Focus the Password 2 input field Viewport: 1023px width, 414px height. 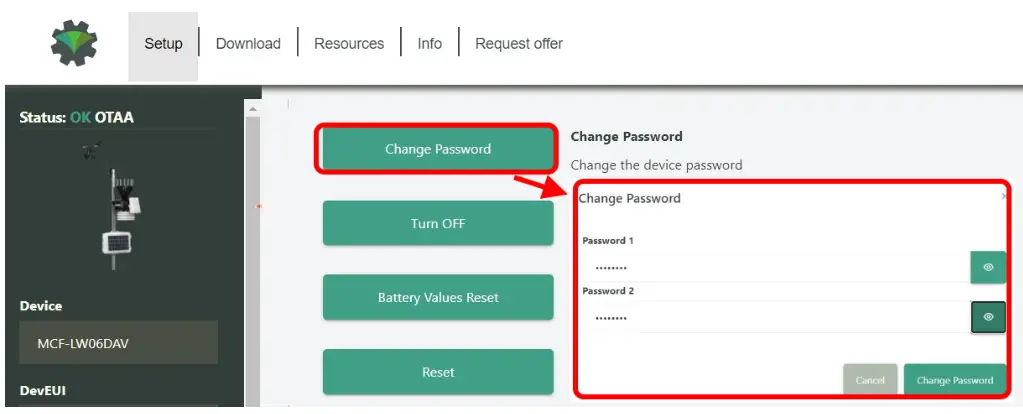click(x=775, y=317)
